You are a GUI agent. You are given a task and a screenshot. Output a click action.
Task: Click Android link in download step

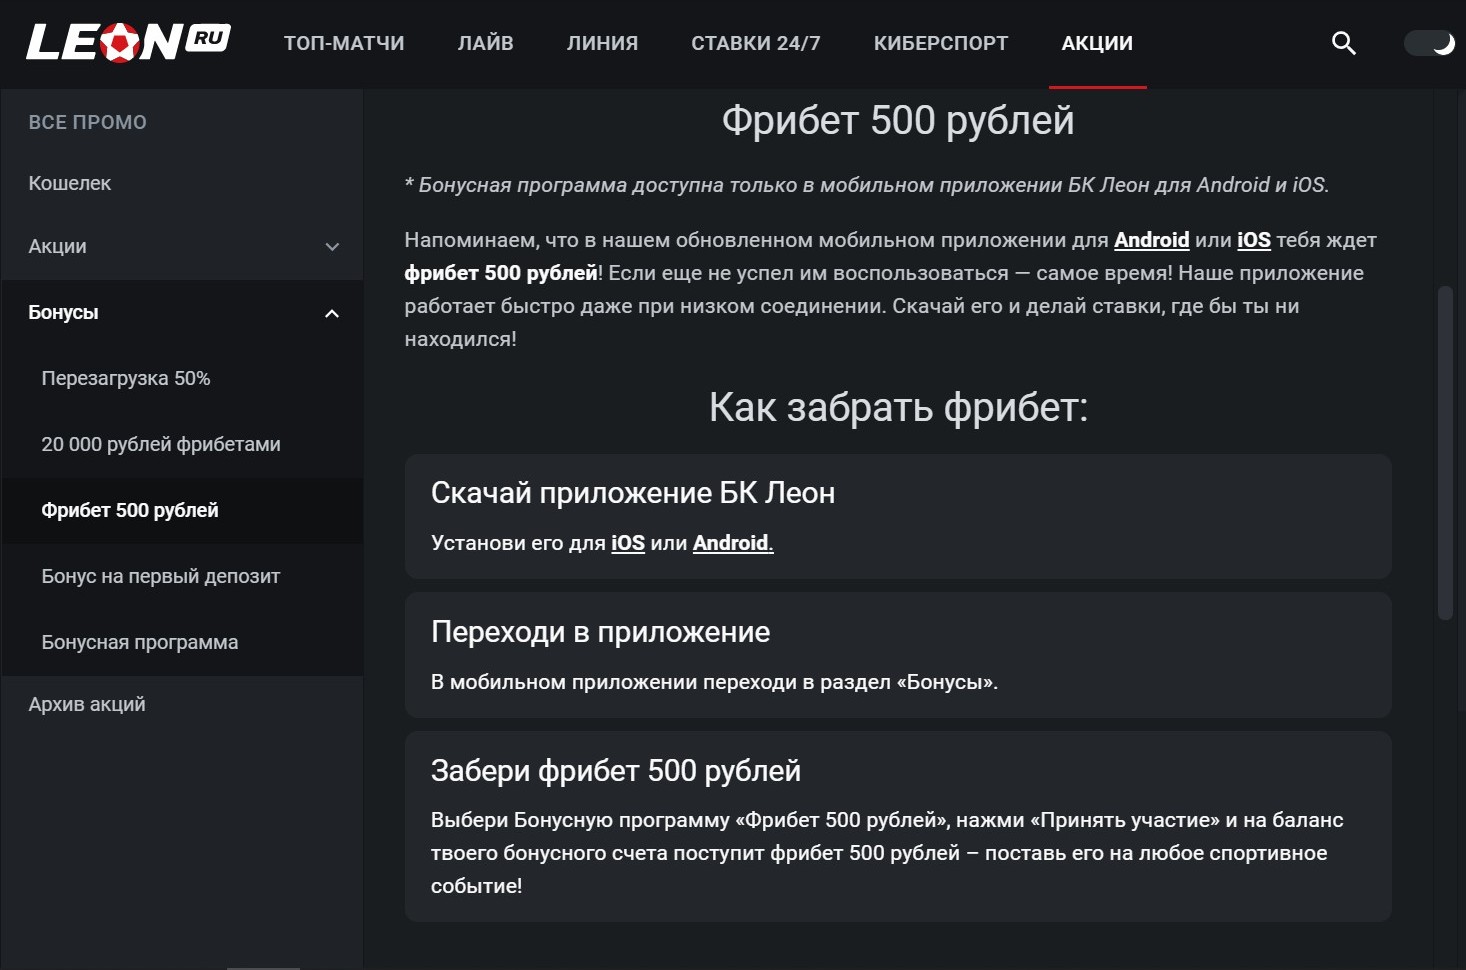tap(733, 543)
